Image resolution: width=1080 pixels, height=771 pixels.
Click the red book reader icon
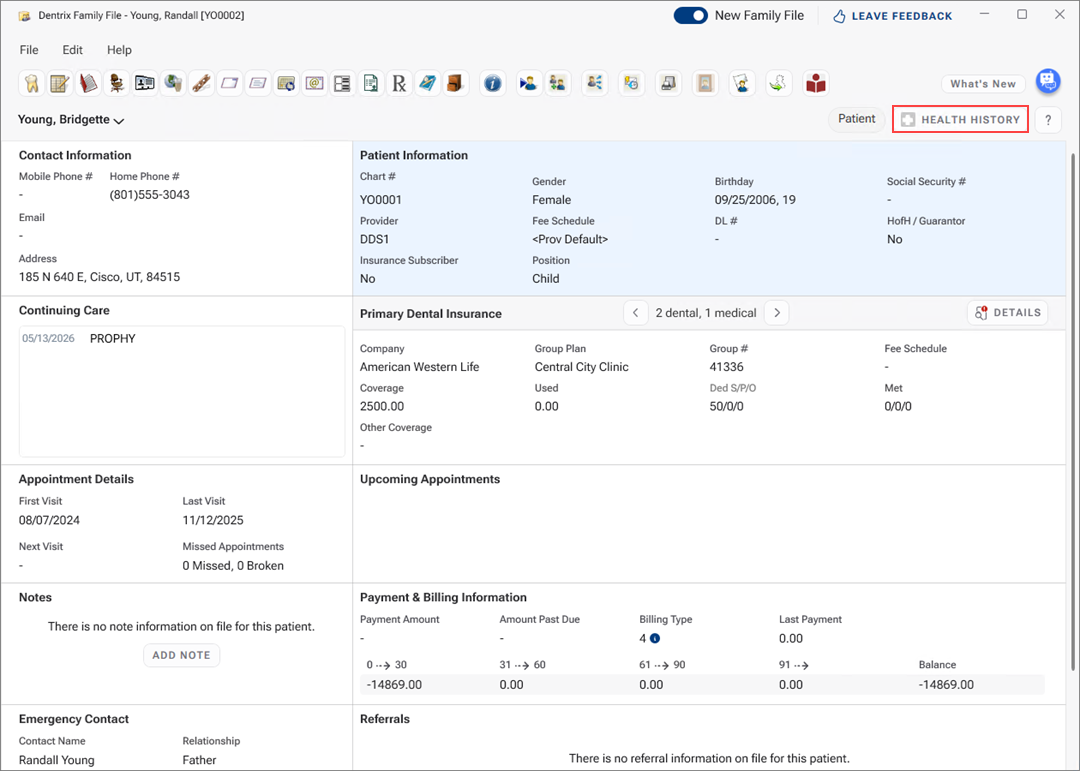coord(816,84)
